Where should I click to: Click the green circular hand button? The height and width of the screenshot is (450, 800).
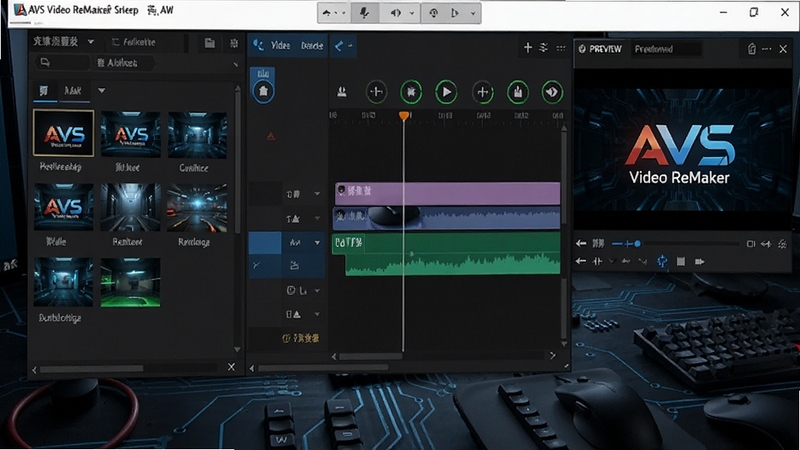point(517,92)
